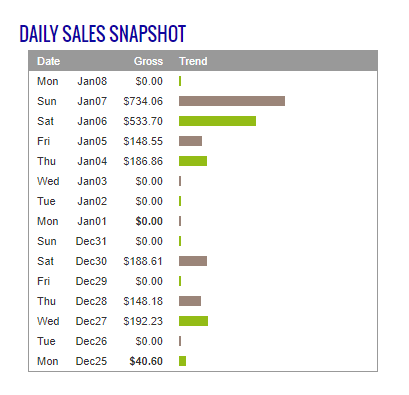Click the $533.70 gross amount
This screenshot has height=395, width=409.
click(x=143, y=121)
